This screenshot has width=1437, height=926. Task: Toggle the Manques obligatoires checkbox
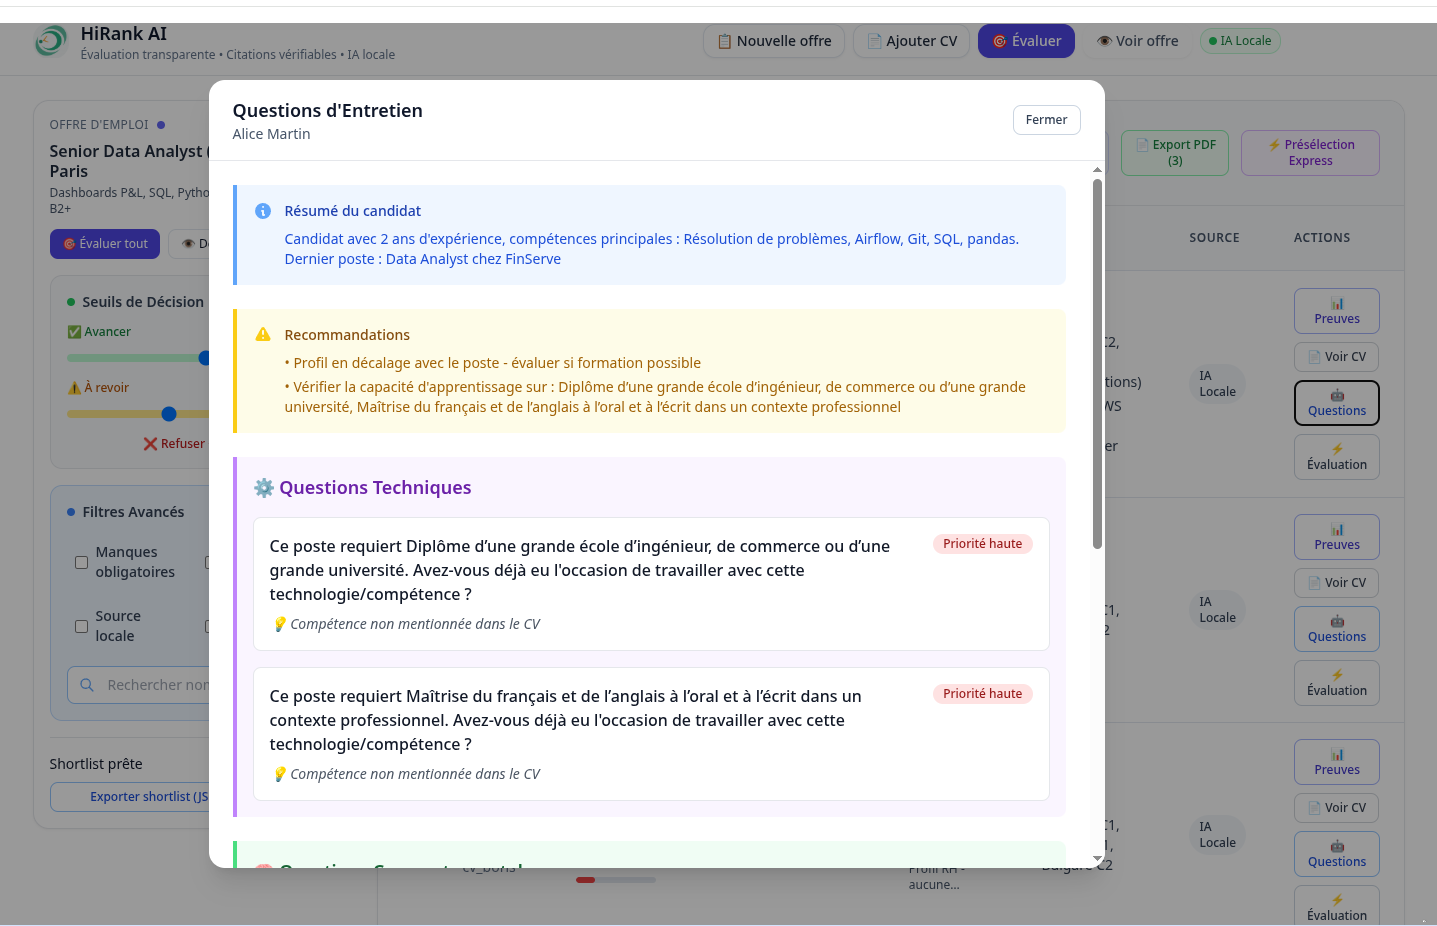[x=82, y=562]
